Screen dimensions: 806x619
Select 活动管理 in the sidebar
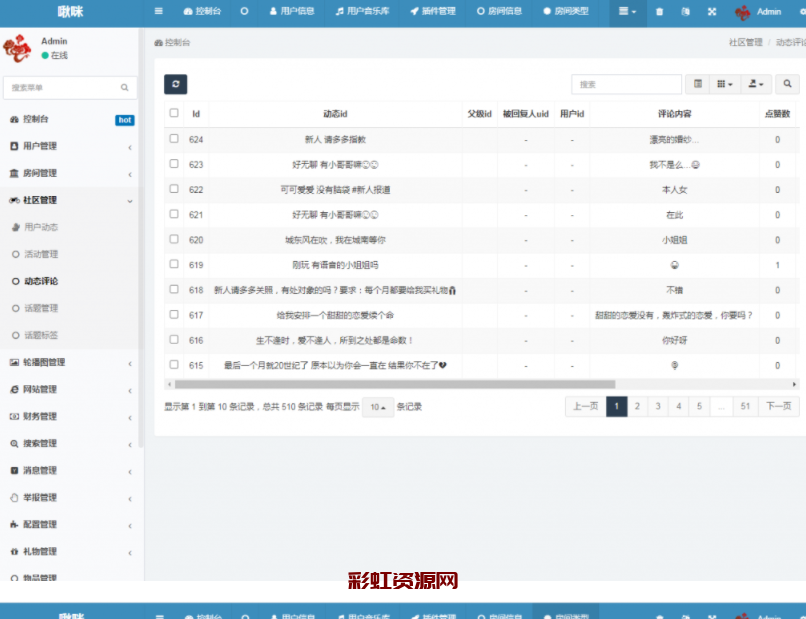pyautogui.click(x=41, y=254)
